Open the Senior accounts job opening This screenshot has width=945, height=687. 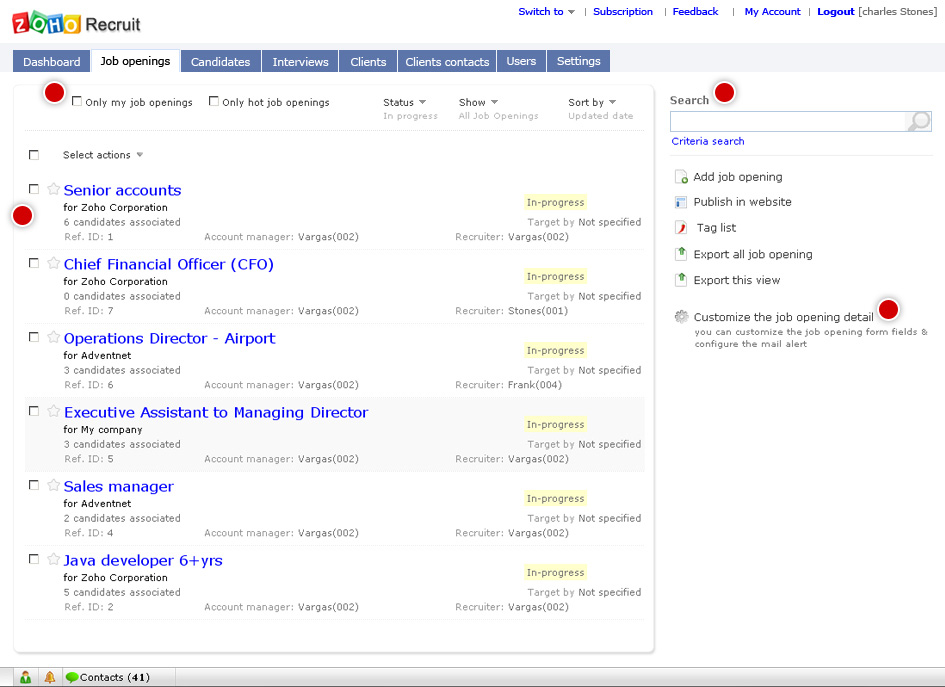click(x=122, y=190)
